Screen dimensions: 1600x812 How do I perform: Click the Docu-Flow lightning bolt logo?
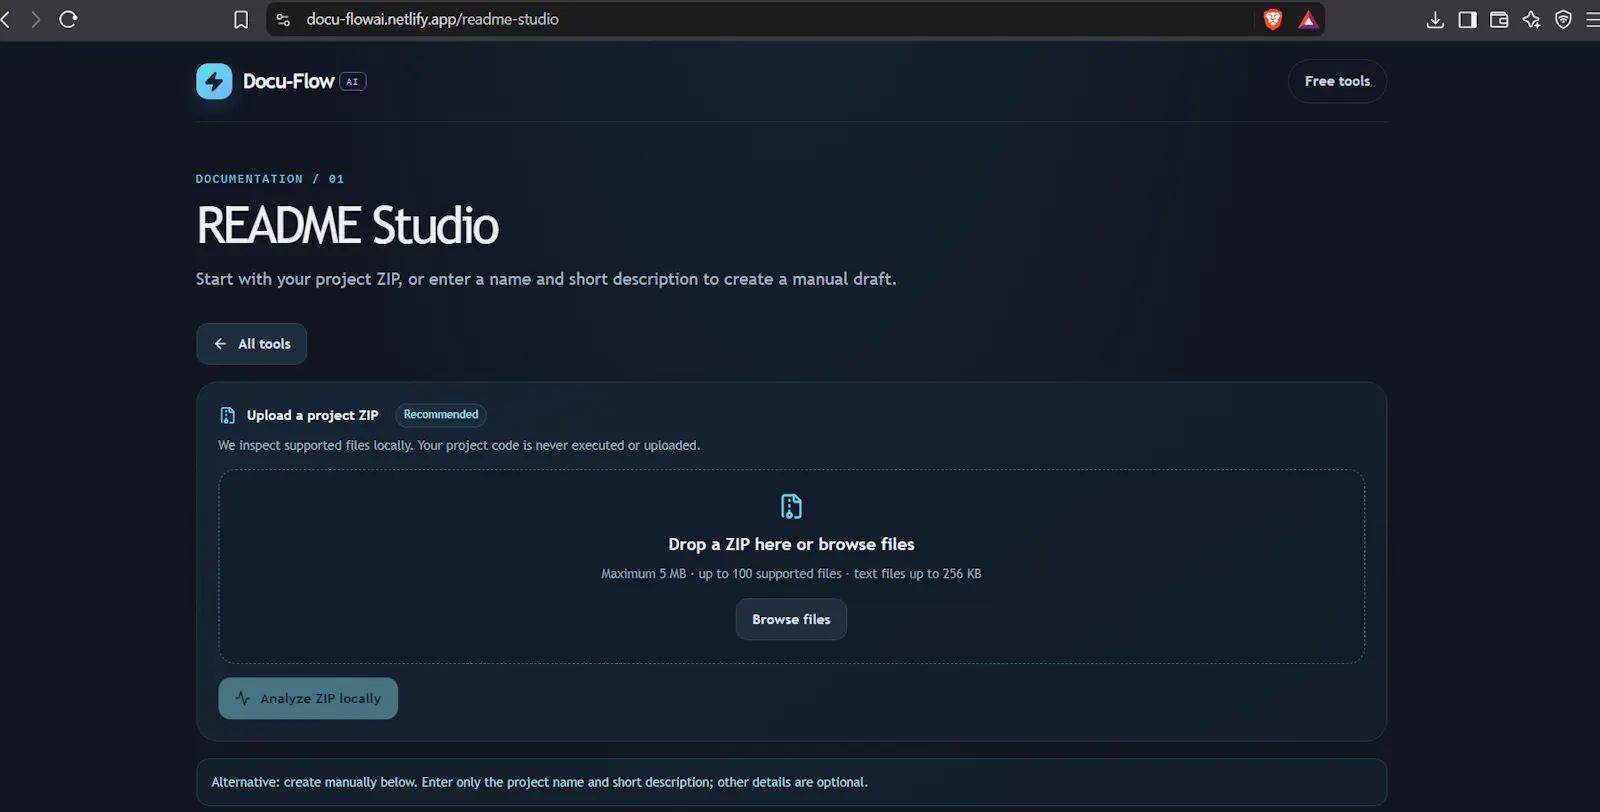[214, 81]
